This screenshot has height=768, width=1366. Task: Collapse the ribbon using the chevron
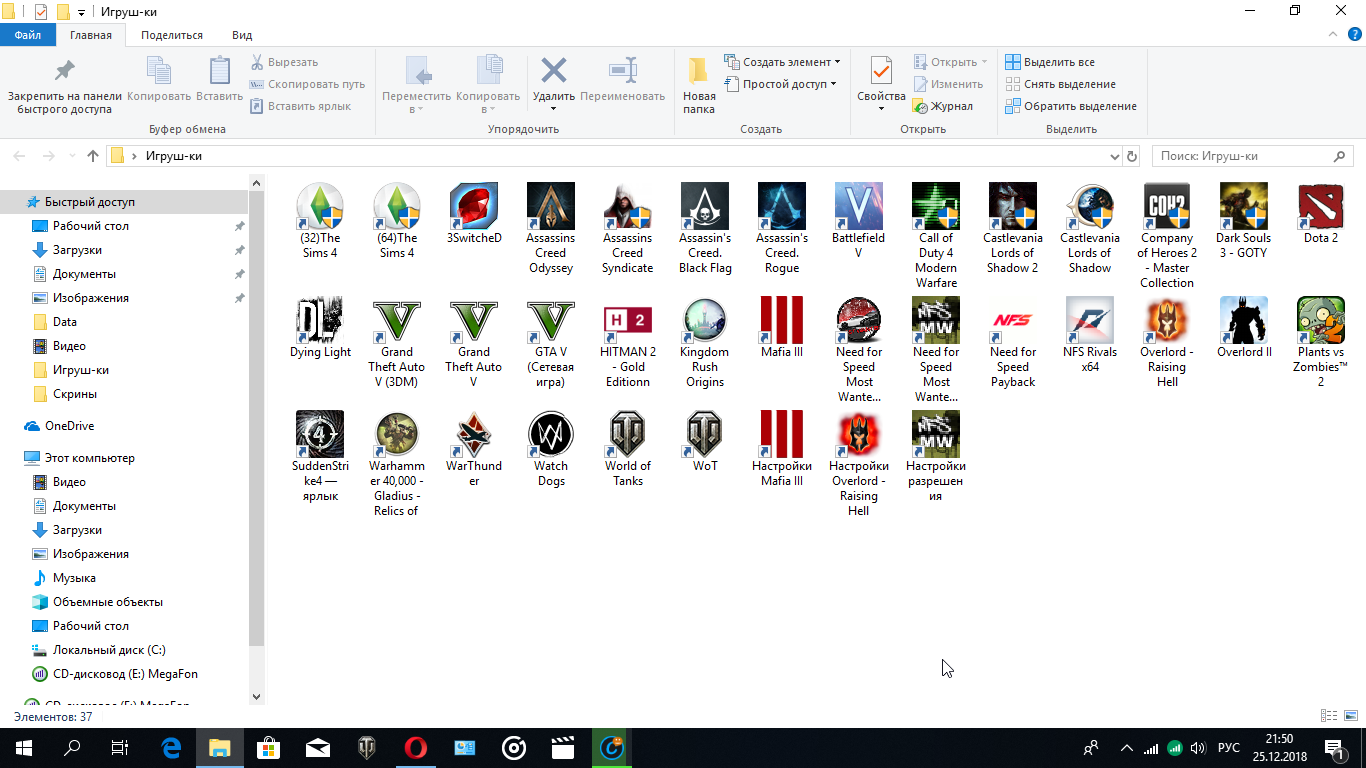coord(1331,34)
